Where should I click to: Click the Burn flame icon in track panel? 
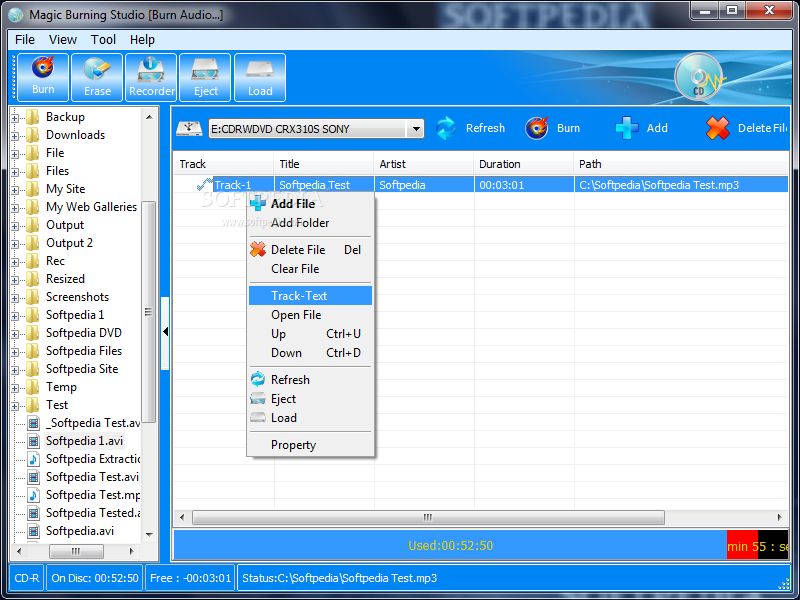point(537,128)
